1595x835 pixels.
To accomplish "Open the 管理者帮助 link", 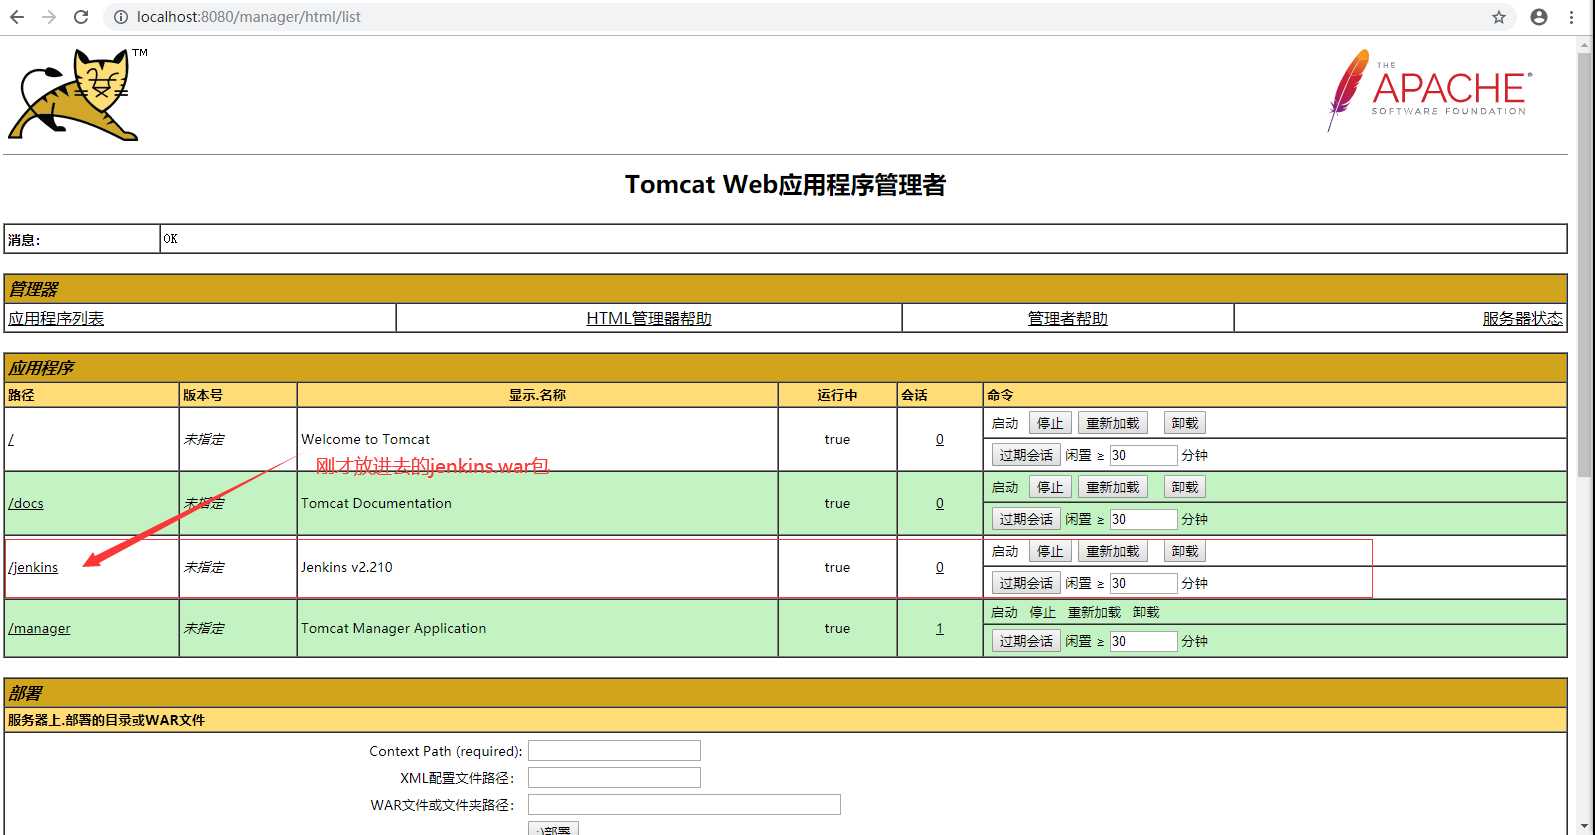I will point(1068,318).
